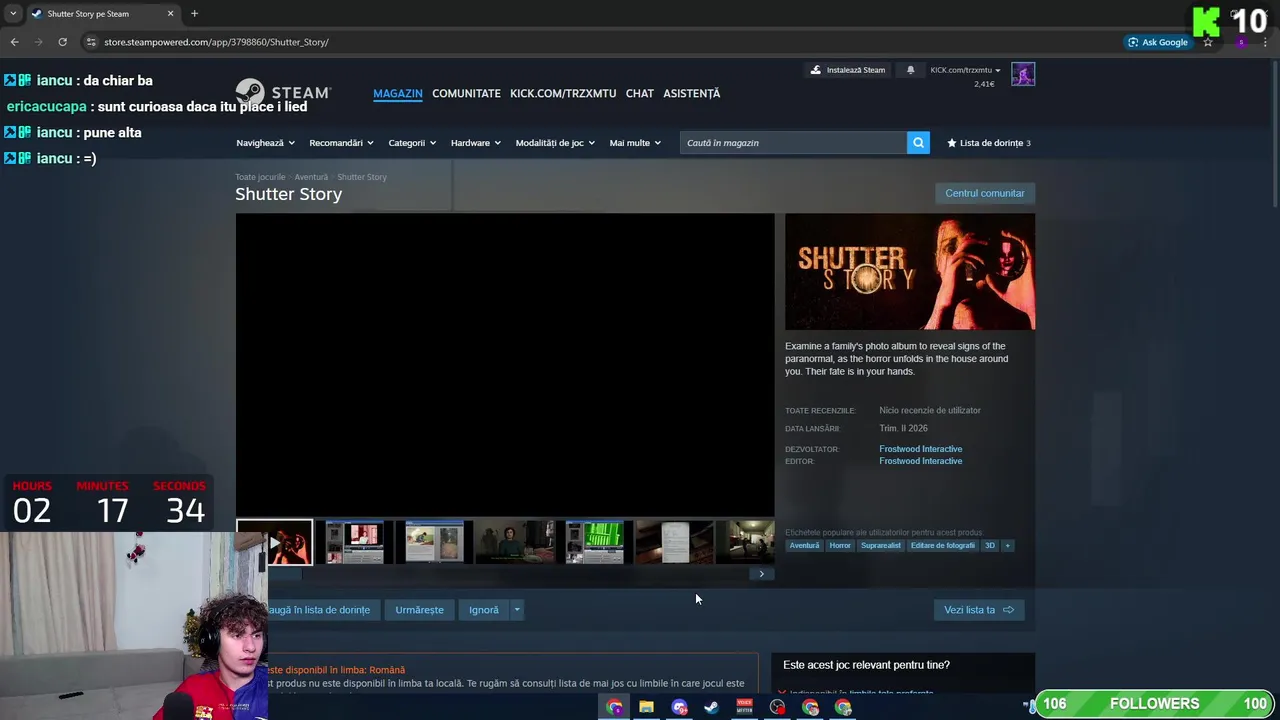
Task: Click the magnifier search button
Action: (x=918, y=143)
